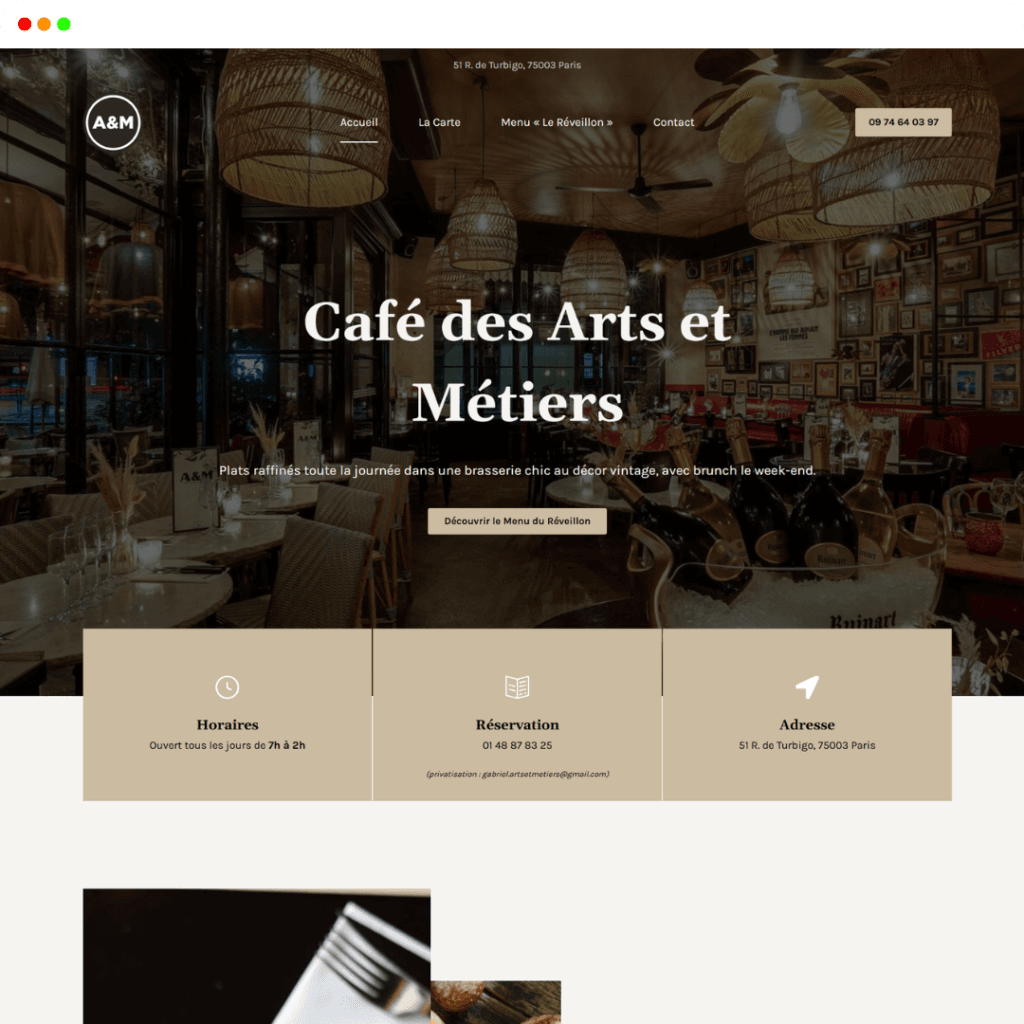The image size is (1024, 1024).
Task: Click the location arrow Adresse icon
Action: (x=807, y=687)
